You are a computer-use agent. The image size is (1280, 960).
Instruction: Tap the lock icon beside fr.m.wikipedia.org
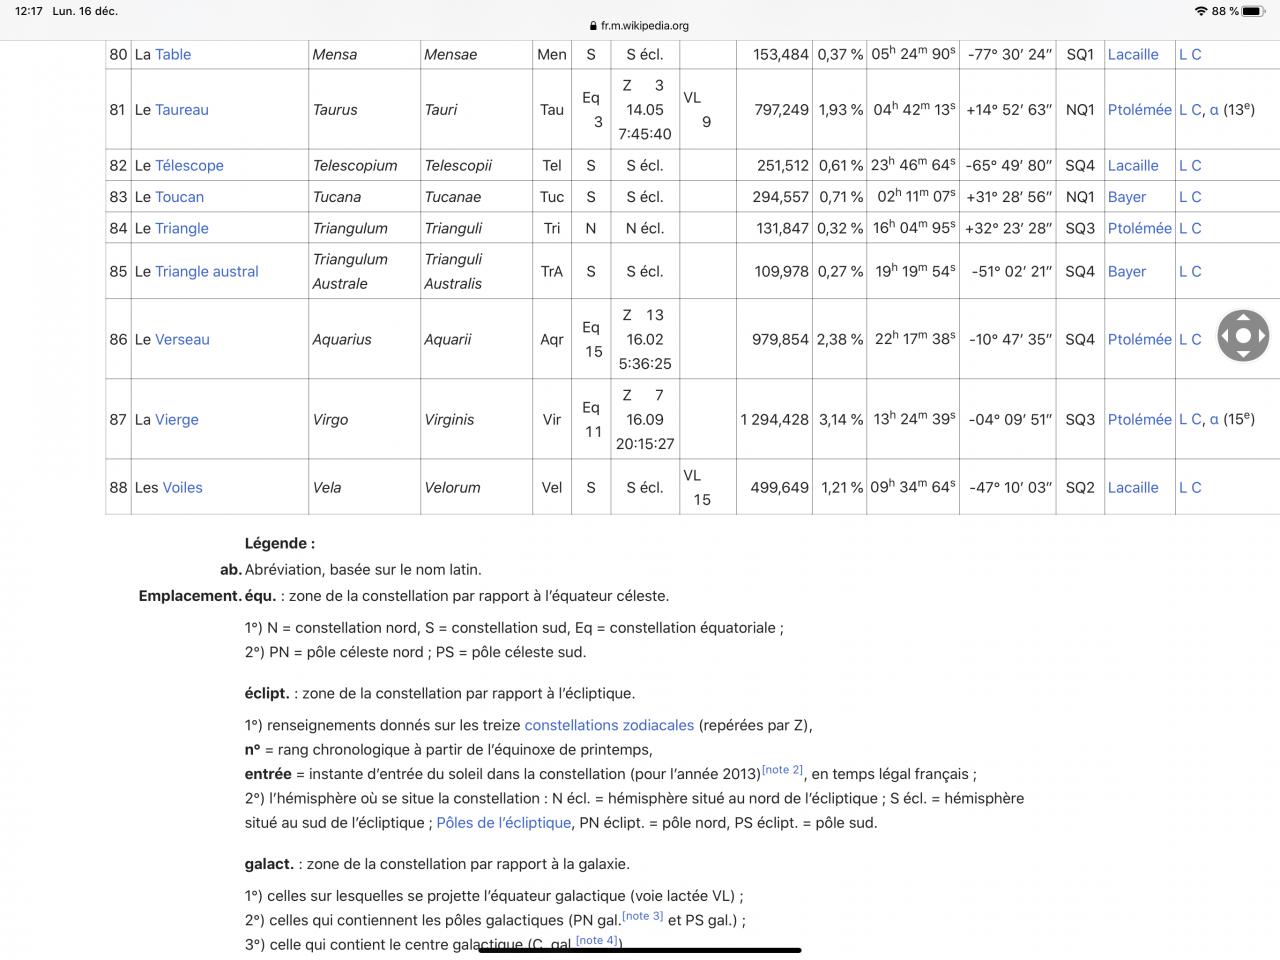pos(594,26)
